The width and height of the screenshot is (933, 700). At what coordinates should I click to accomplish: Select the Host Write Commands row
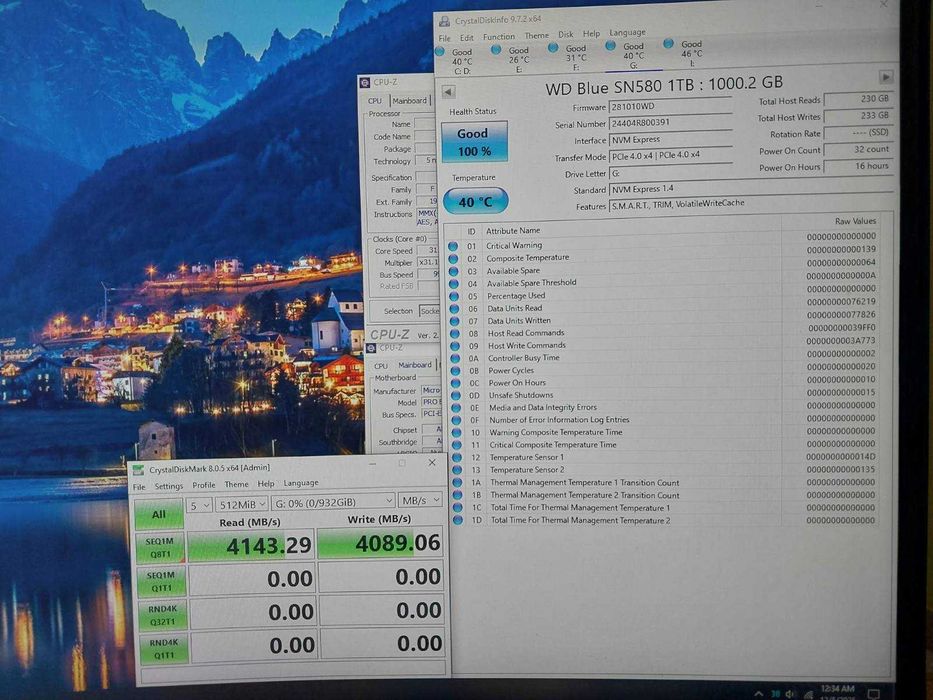tap(663, 345)
